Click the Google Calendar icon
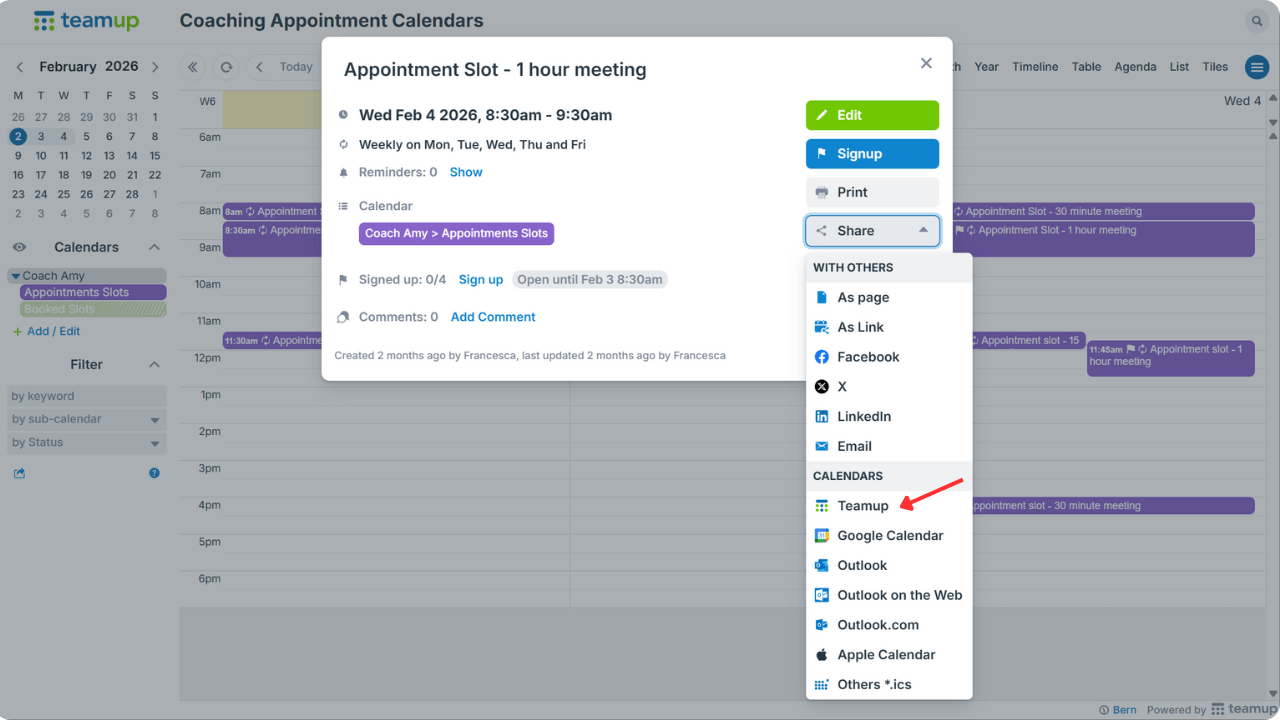This screenshot has height=720, width=1280. [822, 536]
